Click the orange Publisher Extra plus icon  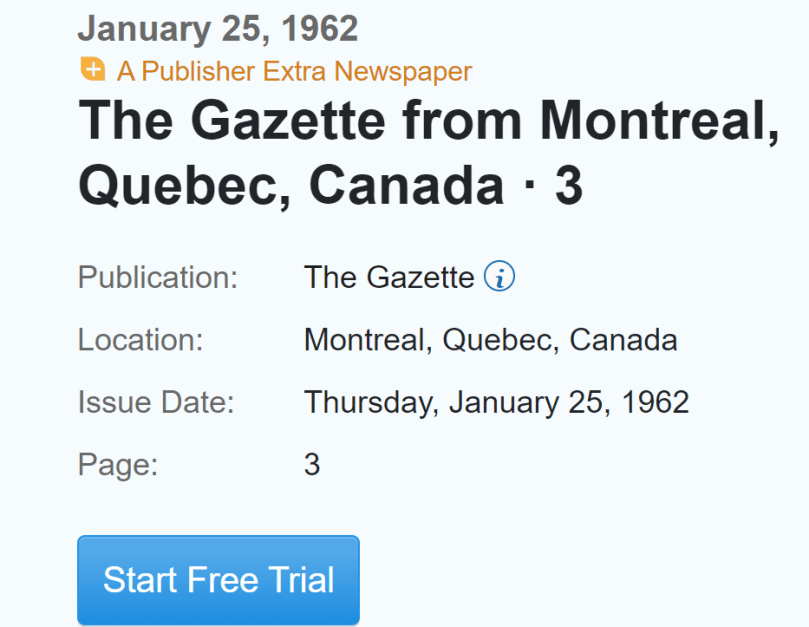(92, 70)
